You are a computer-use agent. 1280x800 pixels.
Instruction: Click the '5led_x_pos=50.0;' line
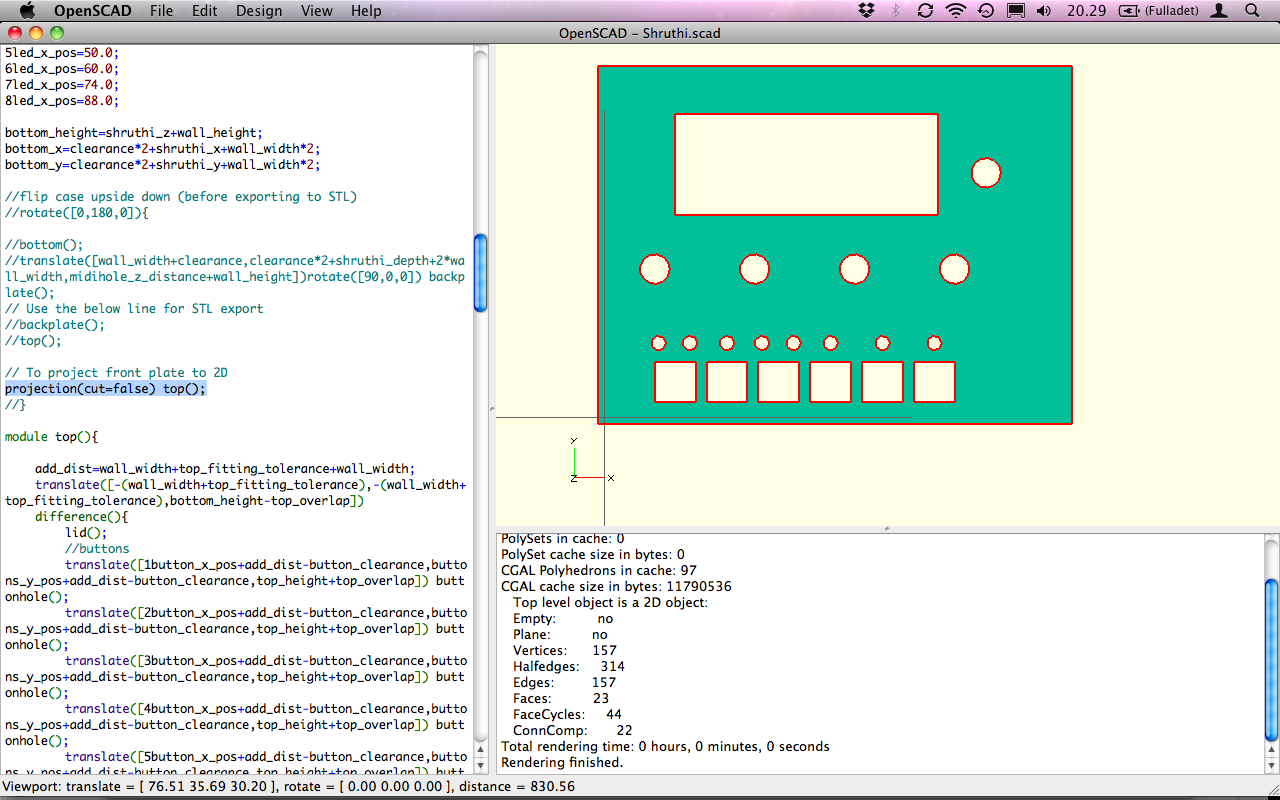click(62, 53)
